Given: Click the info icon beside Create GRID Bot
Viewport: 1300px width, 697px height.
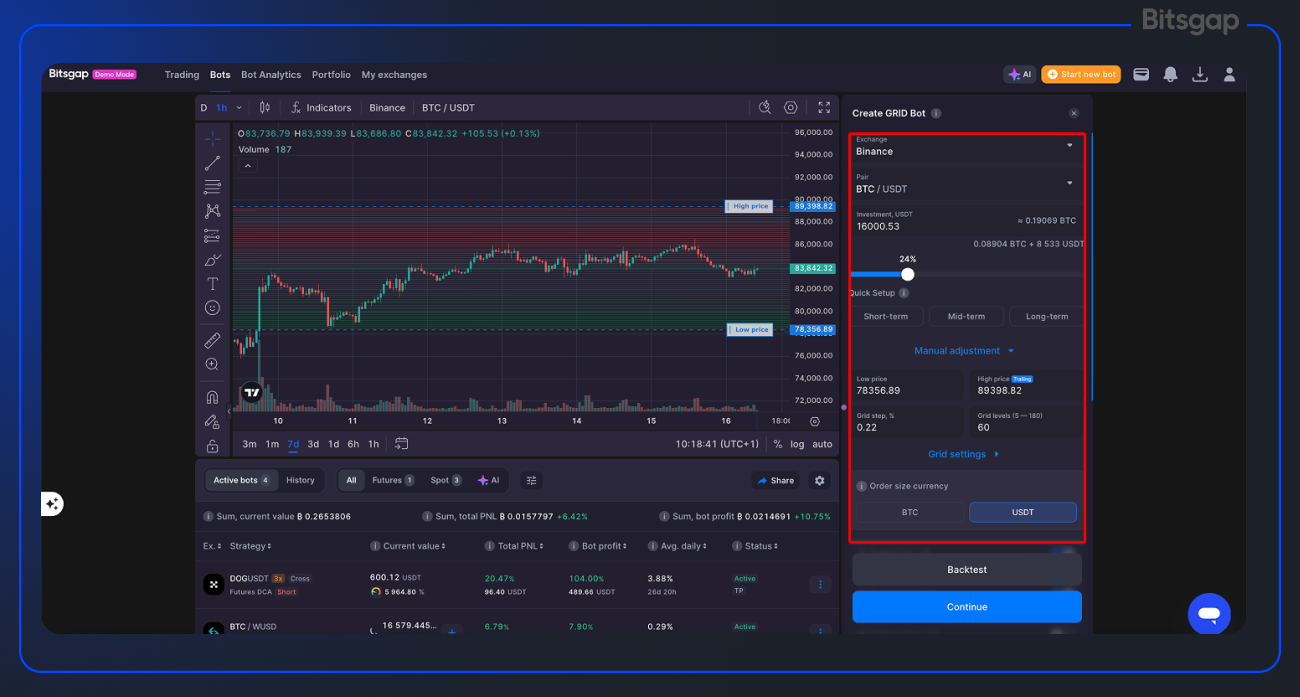Looking at the screenshot, I should tap(936, 114).
